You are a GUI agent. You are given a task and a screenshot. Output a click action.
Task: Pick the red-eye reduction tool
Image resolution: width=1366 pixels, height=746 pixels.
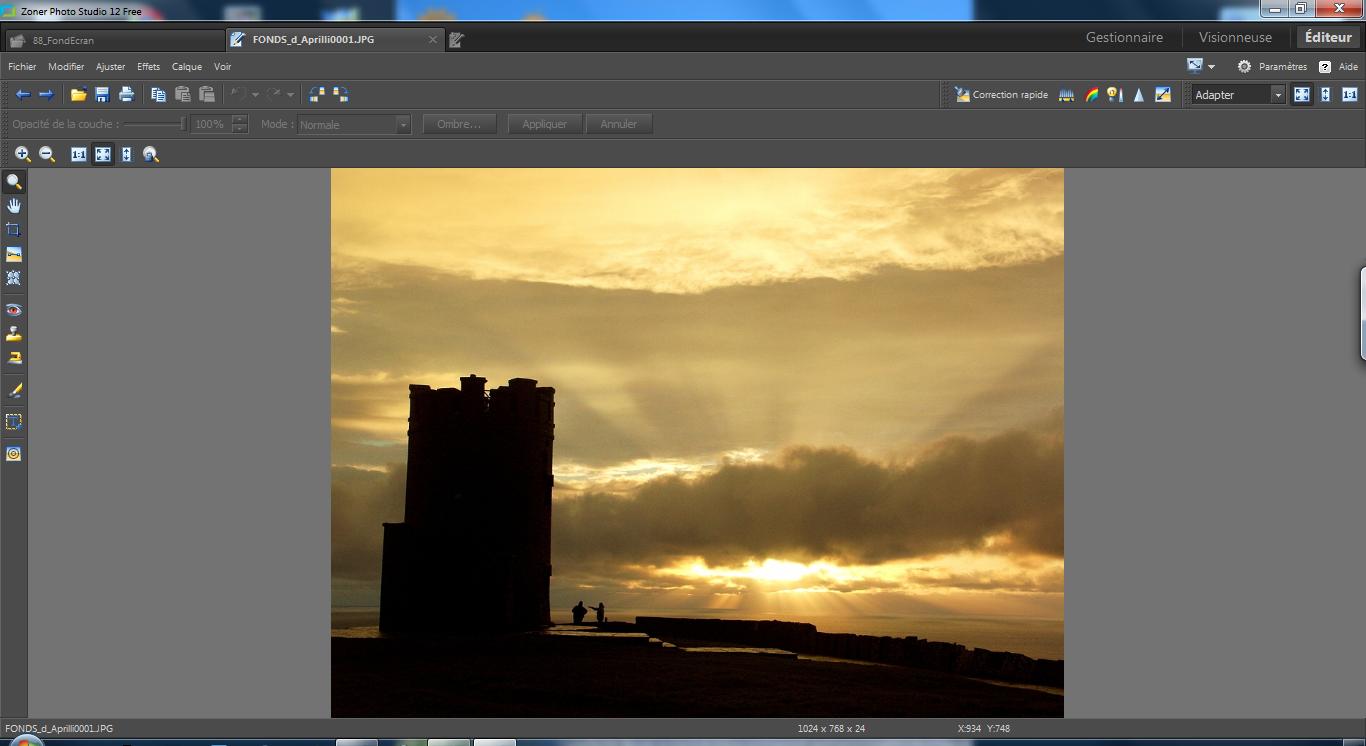coord(14,310)
